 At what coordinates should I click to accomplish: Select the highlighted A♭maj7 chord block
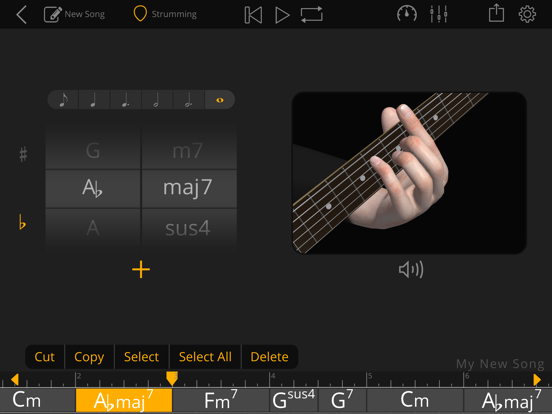click(124, 401)
